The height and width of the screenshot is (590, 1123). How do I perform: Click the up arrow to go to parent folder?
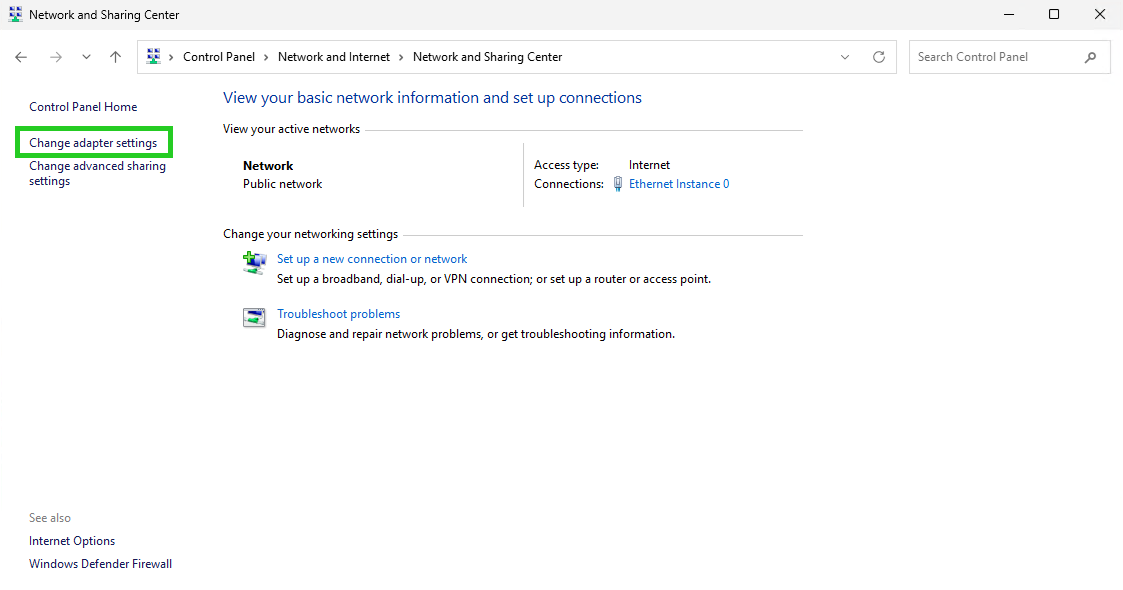pyautogui.click(x=115, y=57)
